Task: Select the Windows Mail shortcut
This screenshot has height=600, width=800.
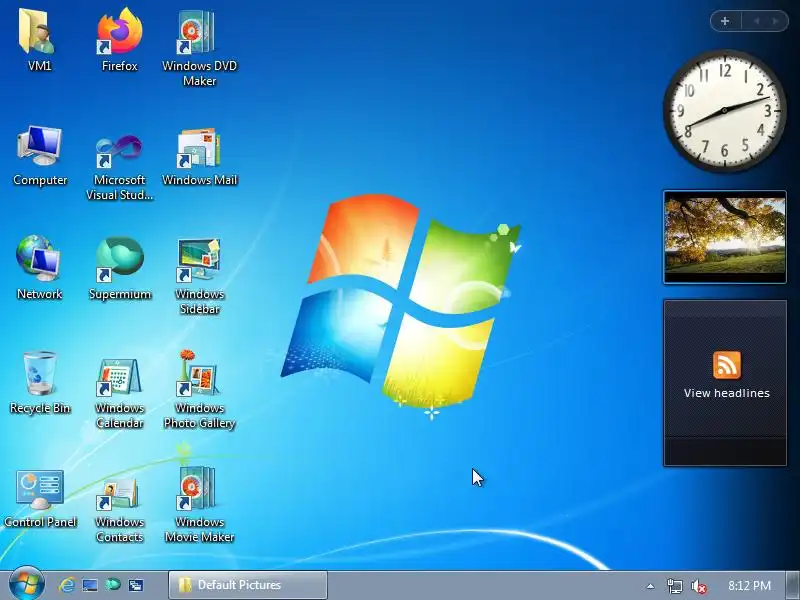Action: click(x=199, y=157)
